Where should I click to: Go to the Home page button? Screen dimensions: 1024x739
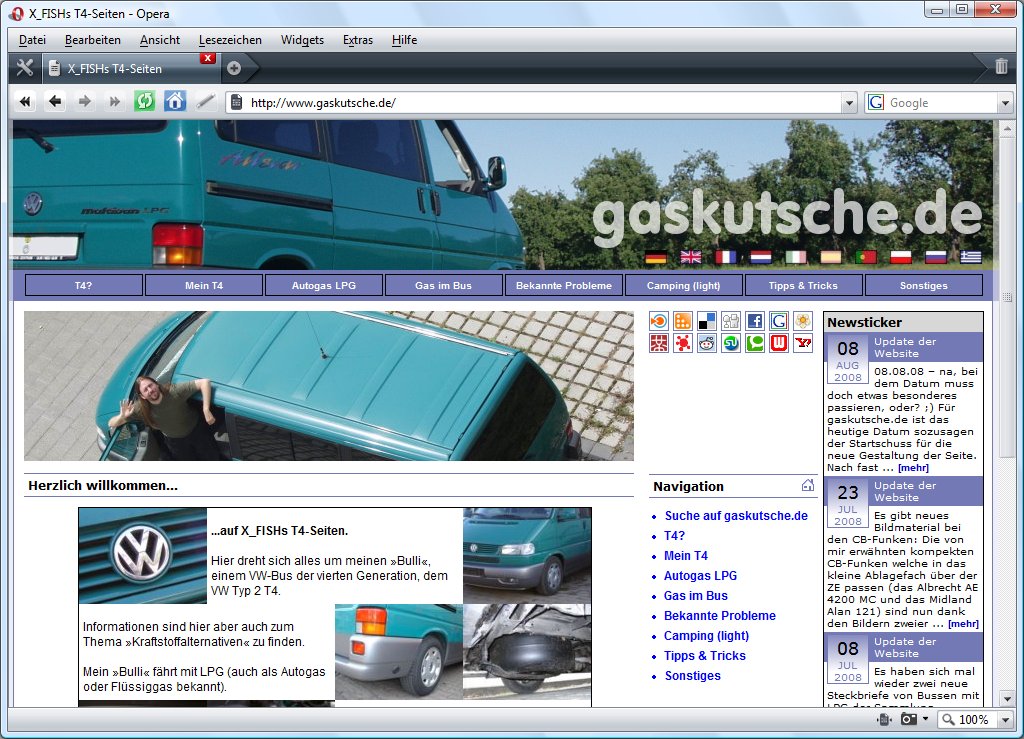174,102
